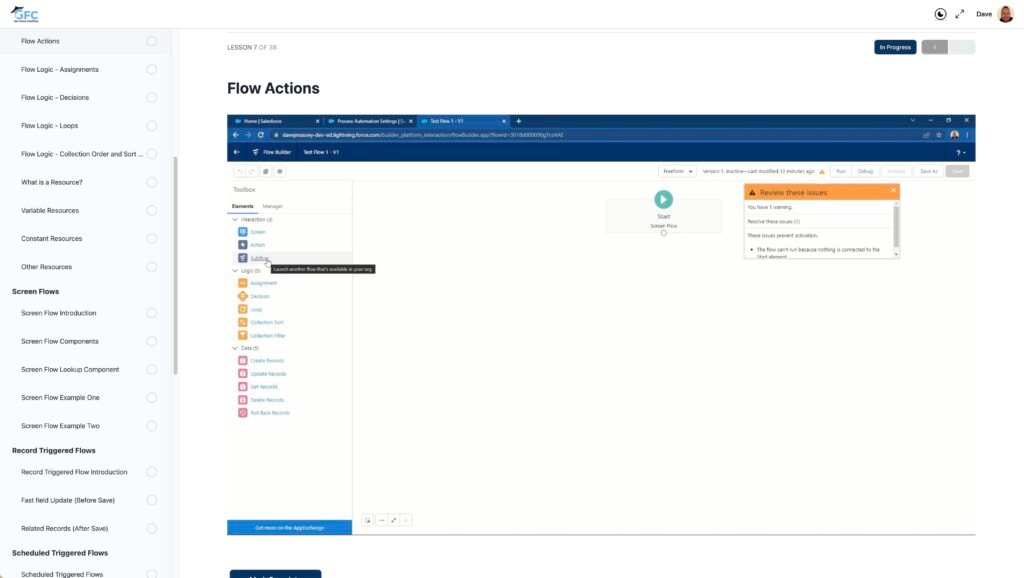
Task: Mark Flow Logic - Decisions circle
Action: [152, 97]
